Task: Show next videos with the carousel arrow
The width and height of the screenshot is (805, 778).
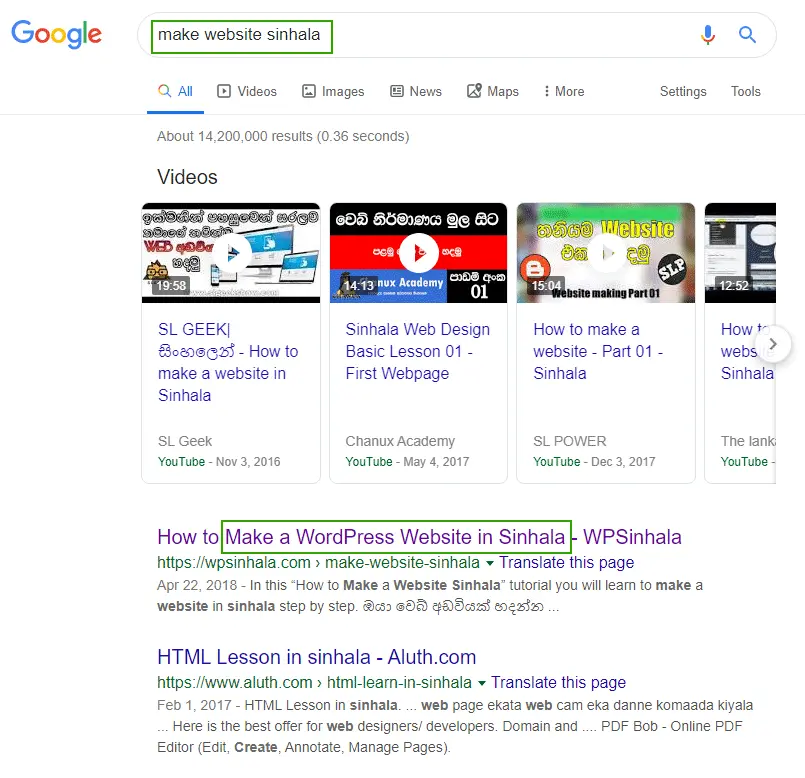Action: pos(773,344)
